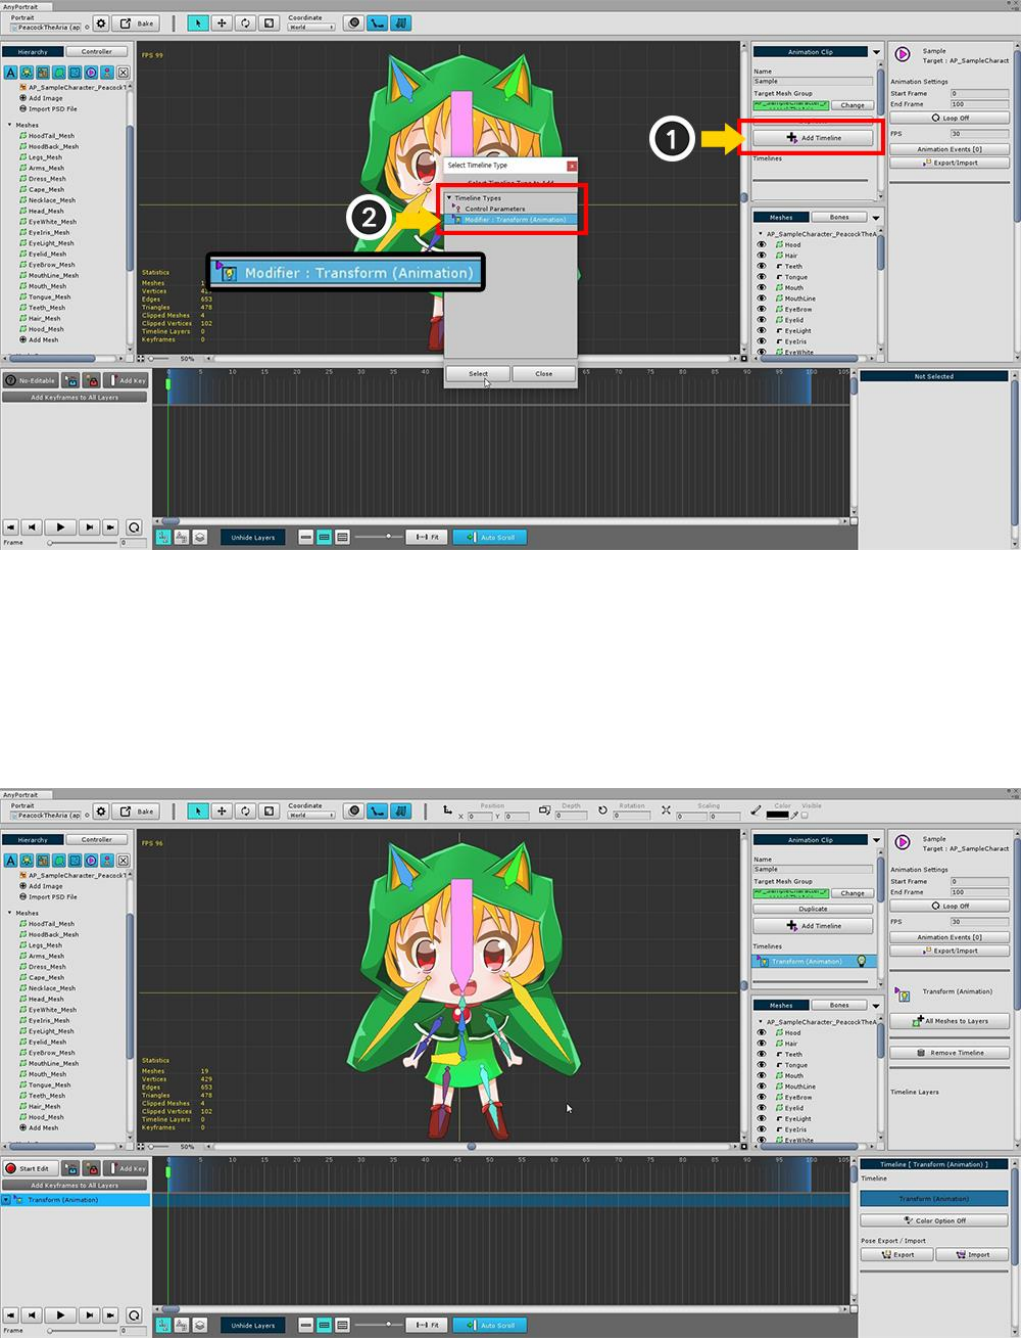Toggle EyeBrow eye visibility in lower screenshot
Viewport: 1021px width, 1338px height.
click(761, 1097)
